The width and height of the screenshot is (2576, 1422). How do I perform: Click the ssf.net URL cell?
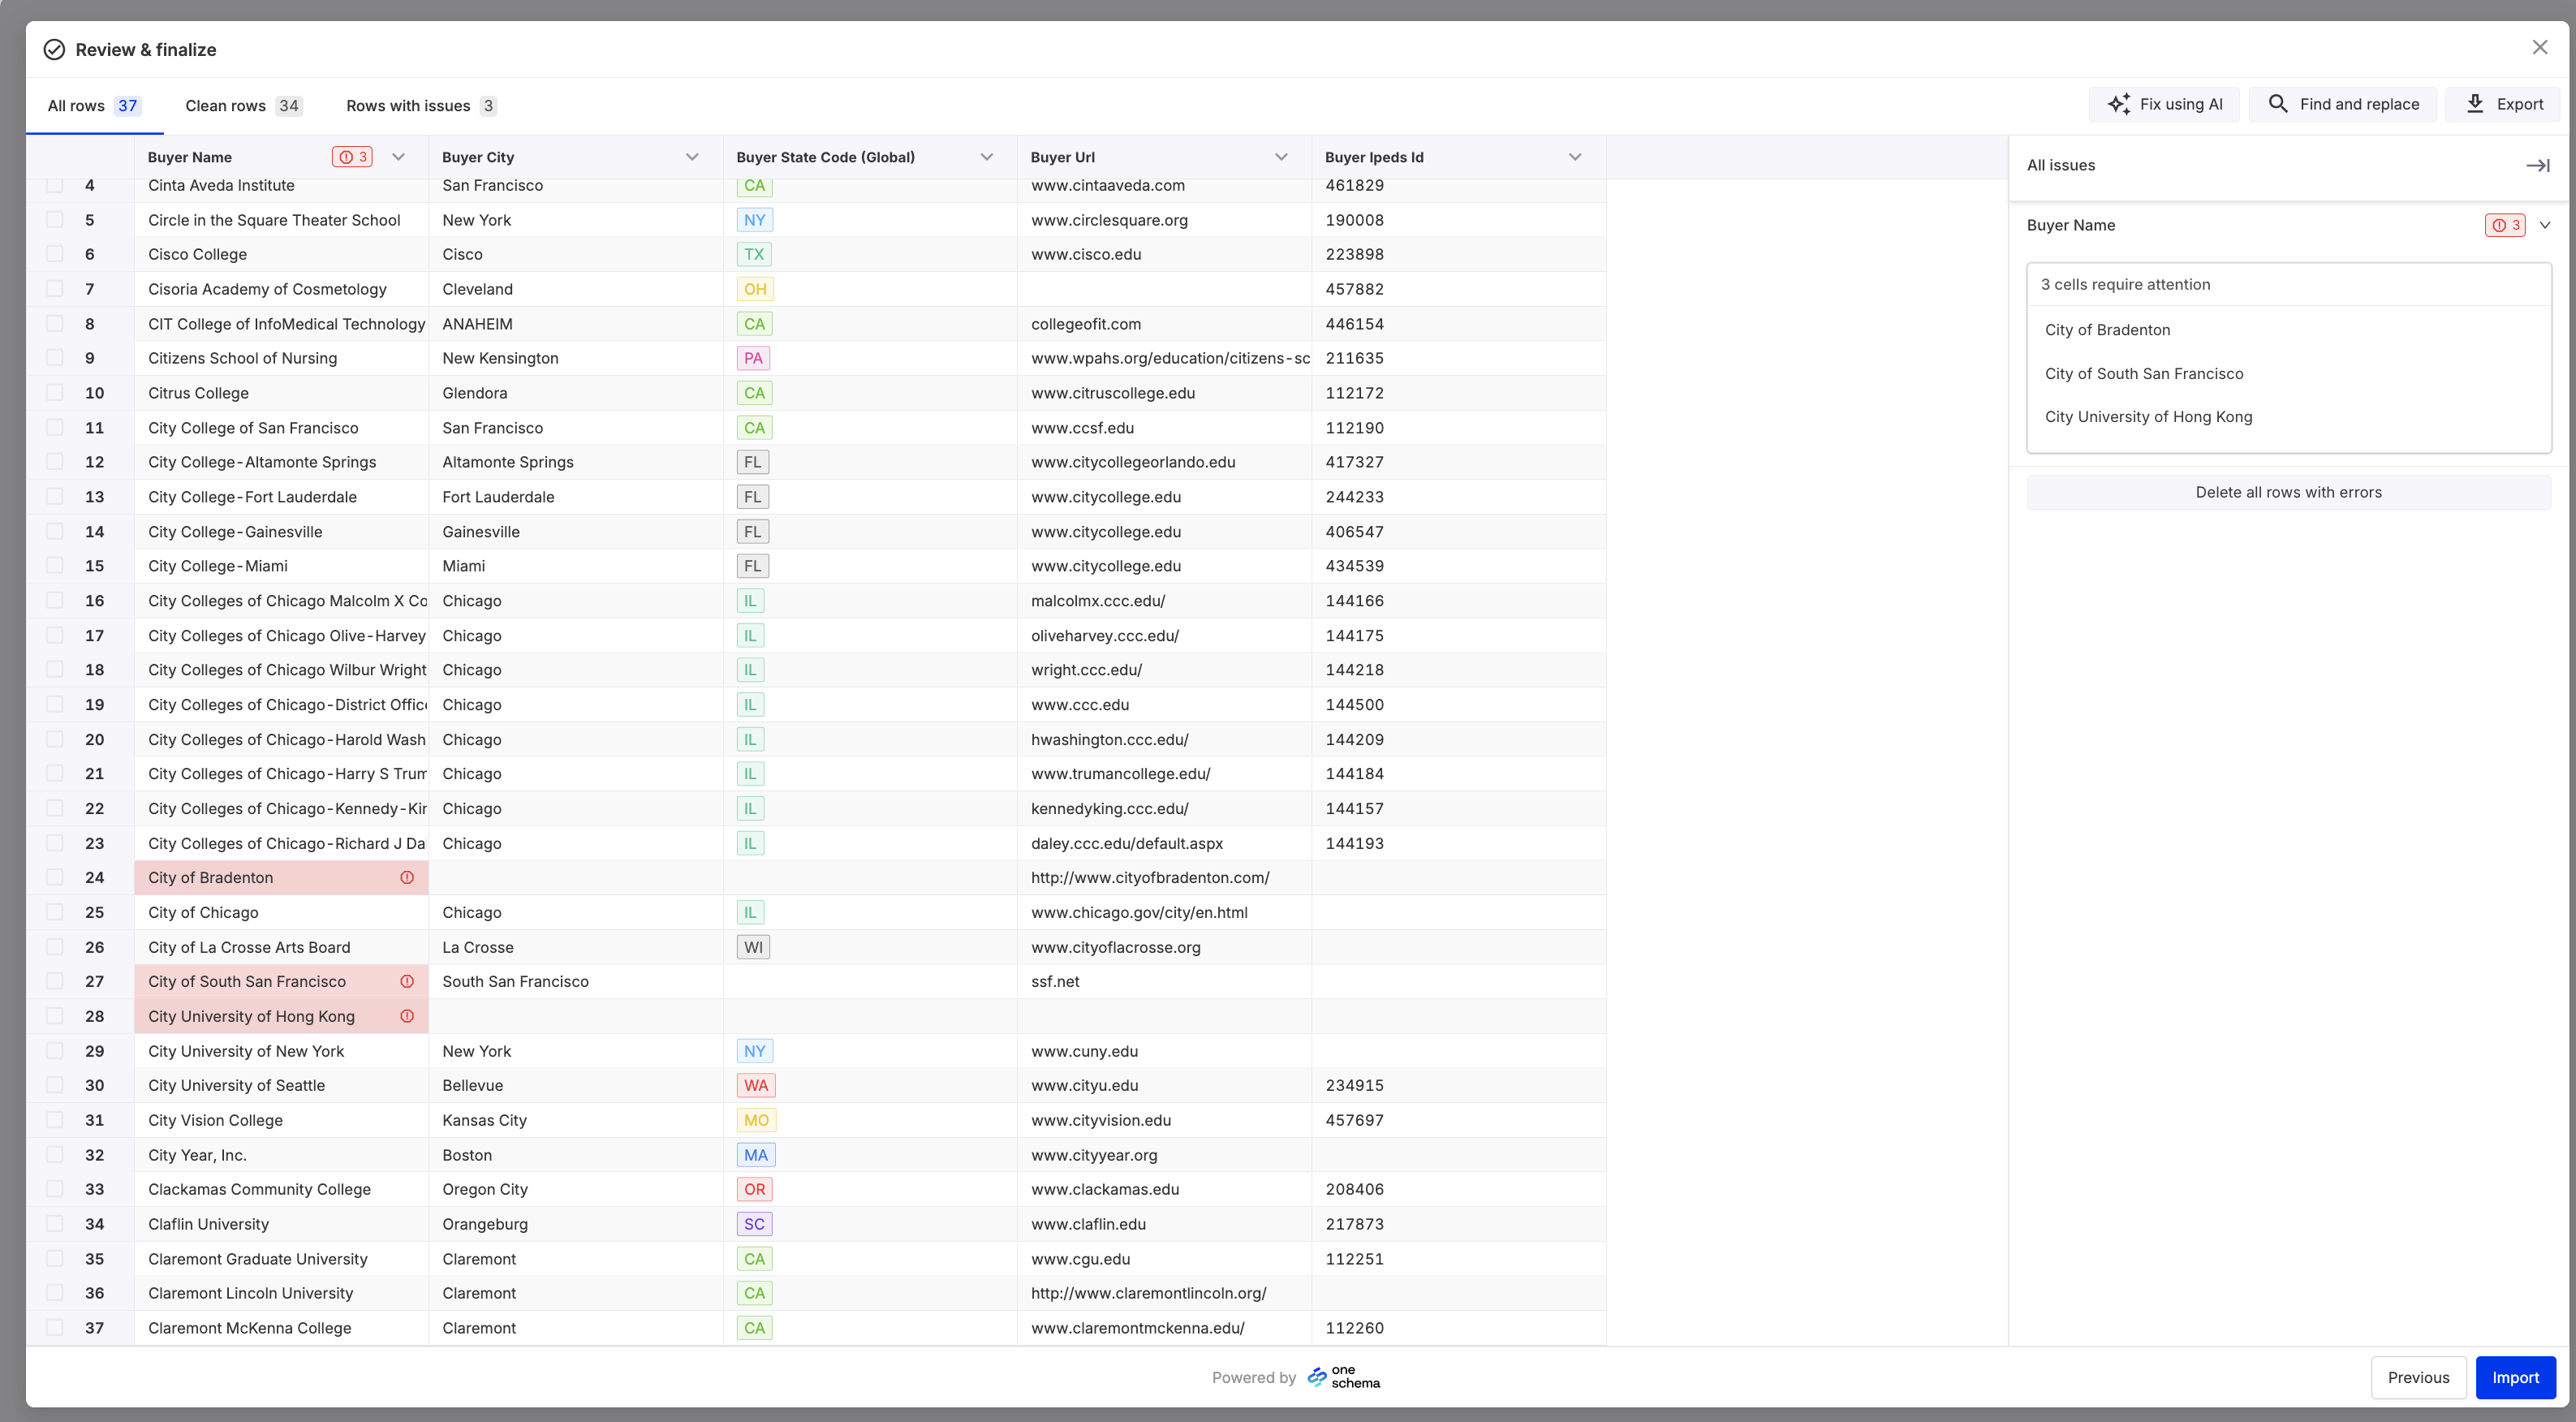(x=1164, y=982)
